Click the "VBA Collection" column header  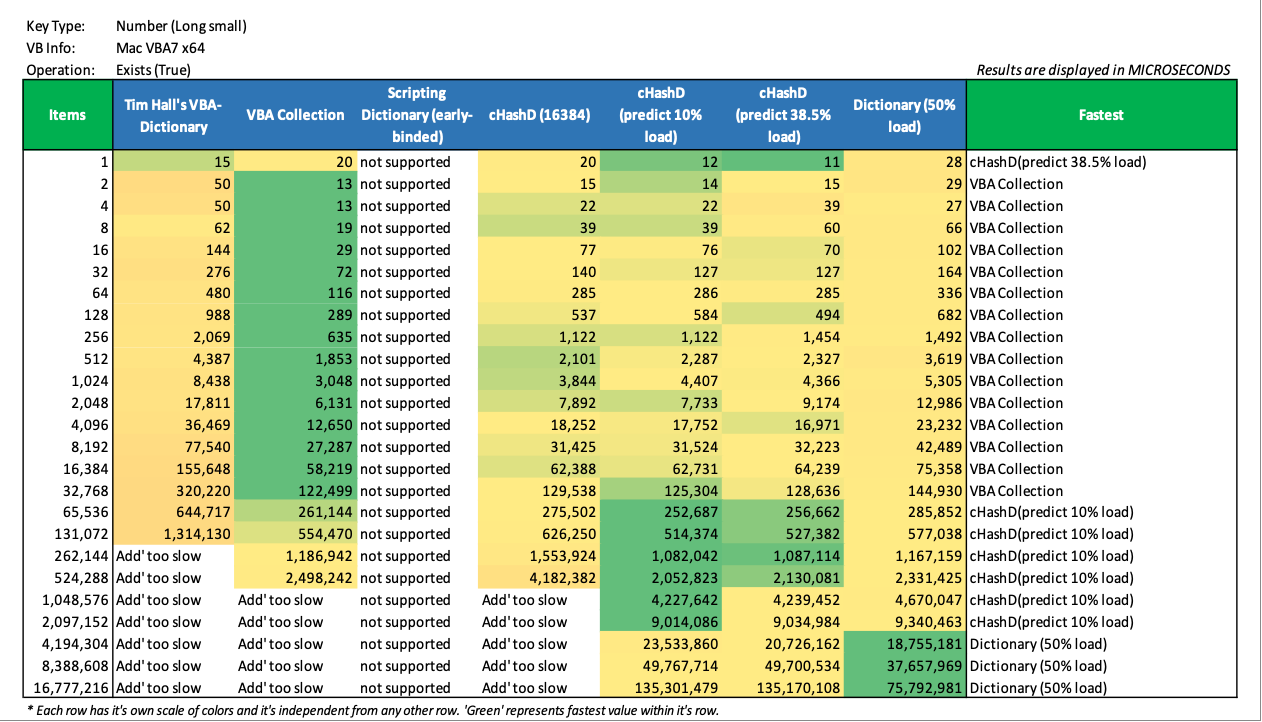[x=295, y=115]
